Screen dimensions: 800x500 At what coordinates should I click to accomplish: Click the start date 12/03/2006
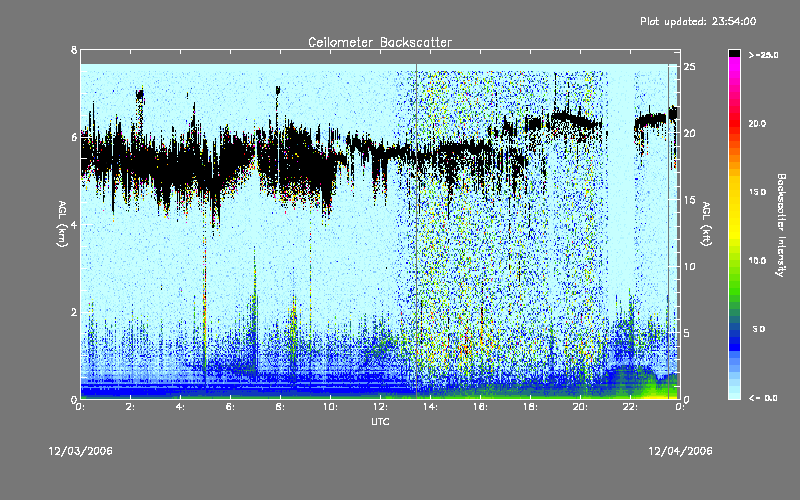pyautogui.click(x=81, y=451)
